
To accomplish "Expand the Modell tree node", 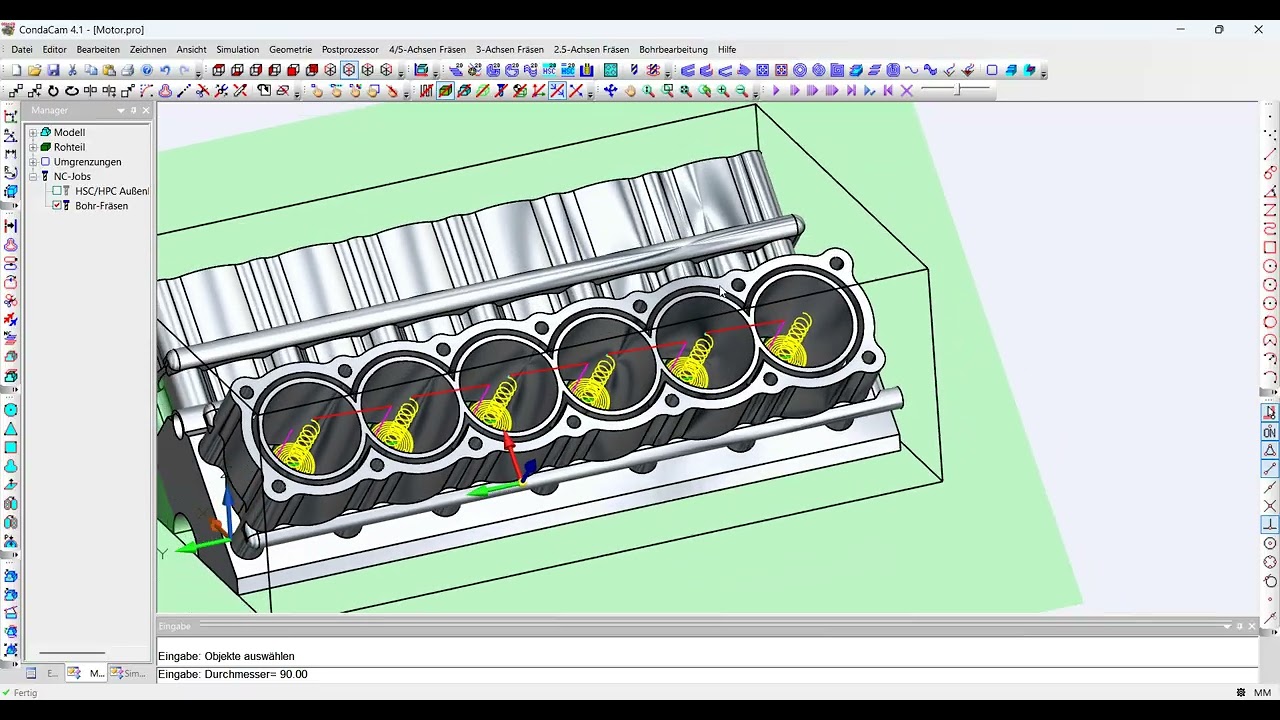I will 33,132.
